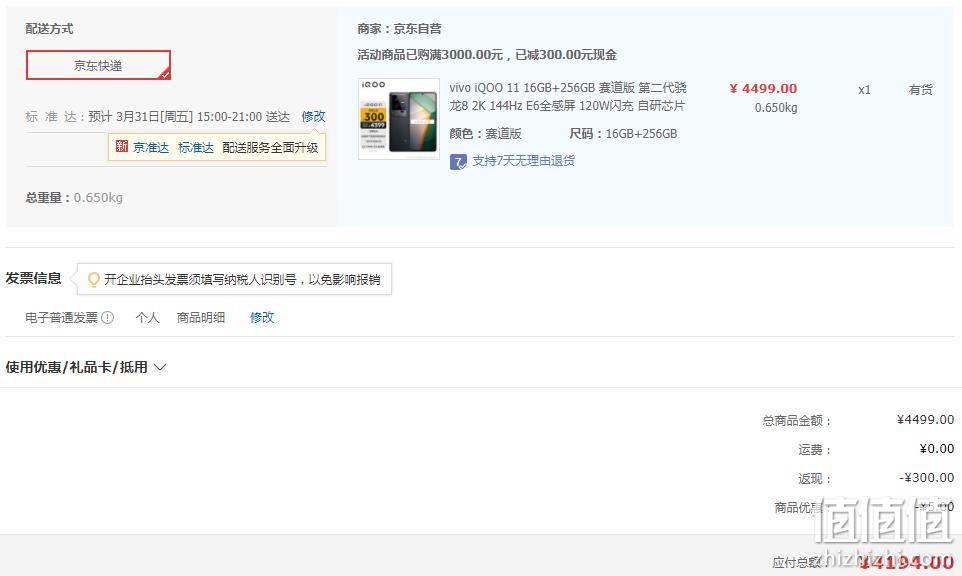This screenshot has width=962, height=576.
Task: Click the ¥4499.00 red product price
Action: click(763, 88)
